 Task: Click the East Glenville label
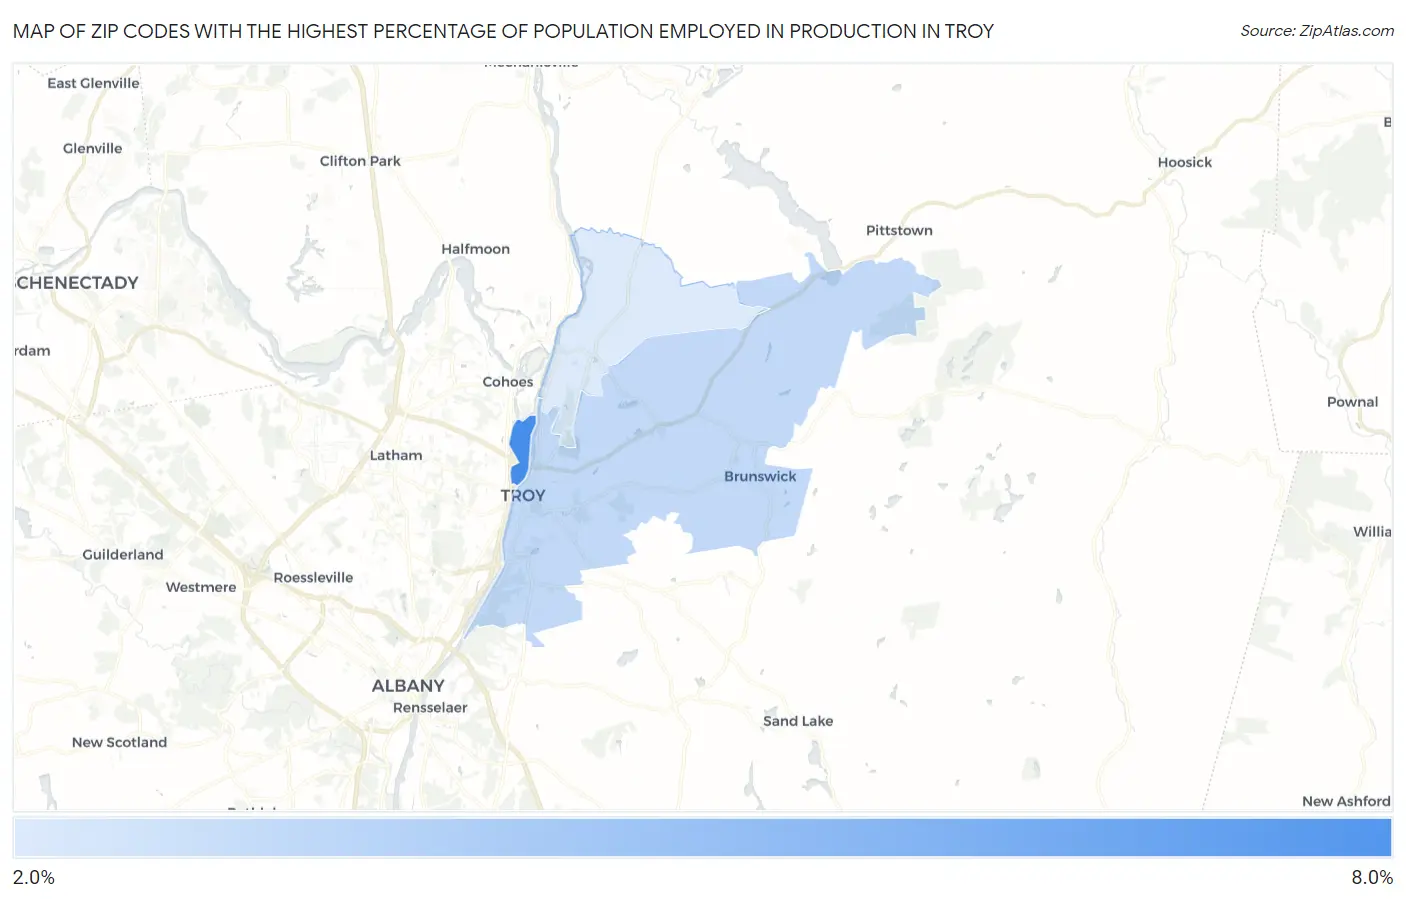coord(93,83)
